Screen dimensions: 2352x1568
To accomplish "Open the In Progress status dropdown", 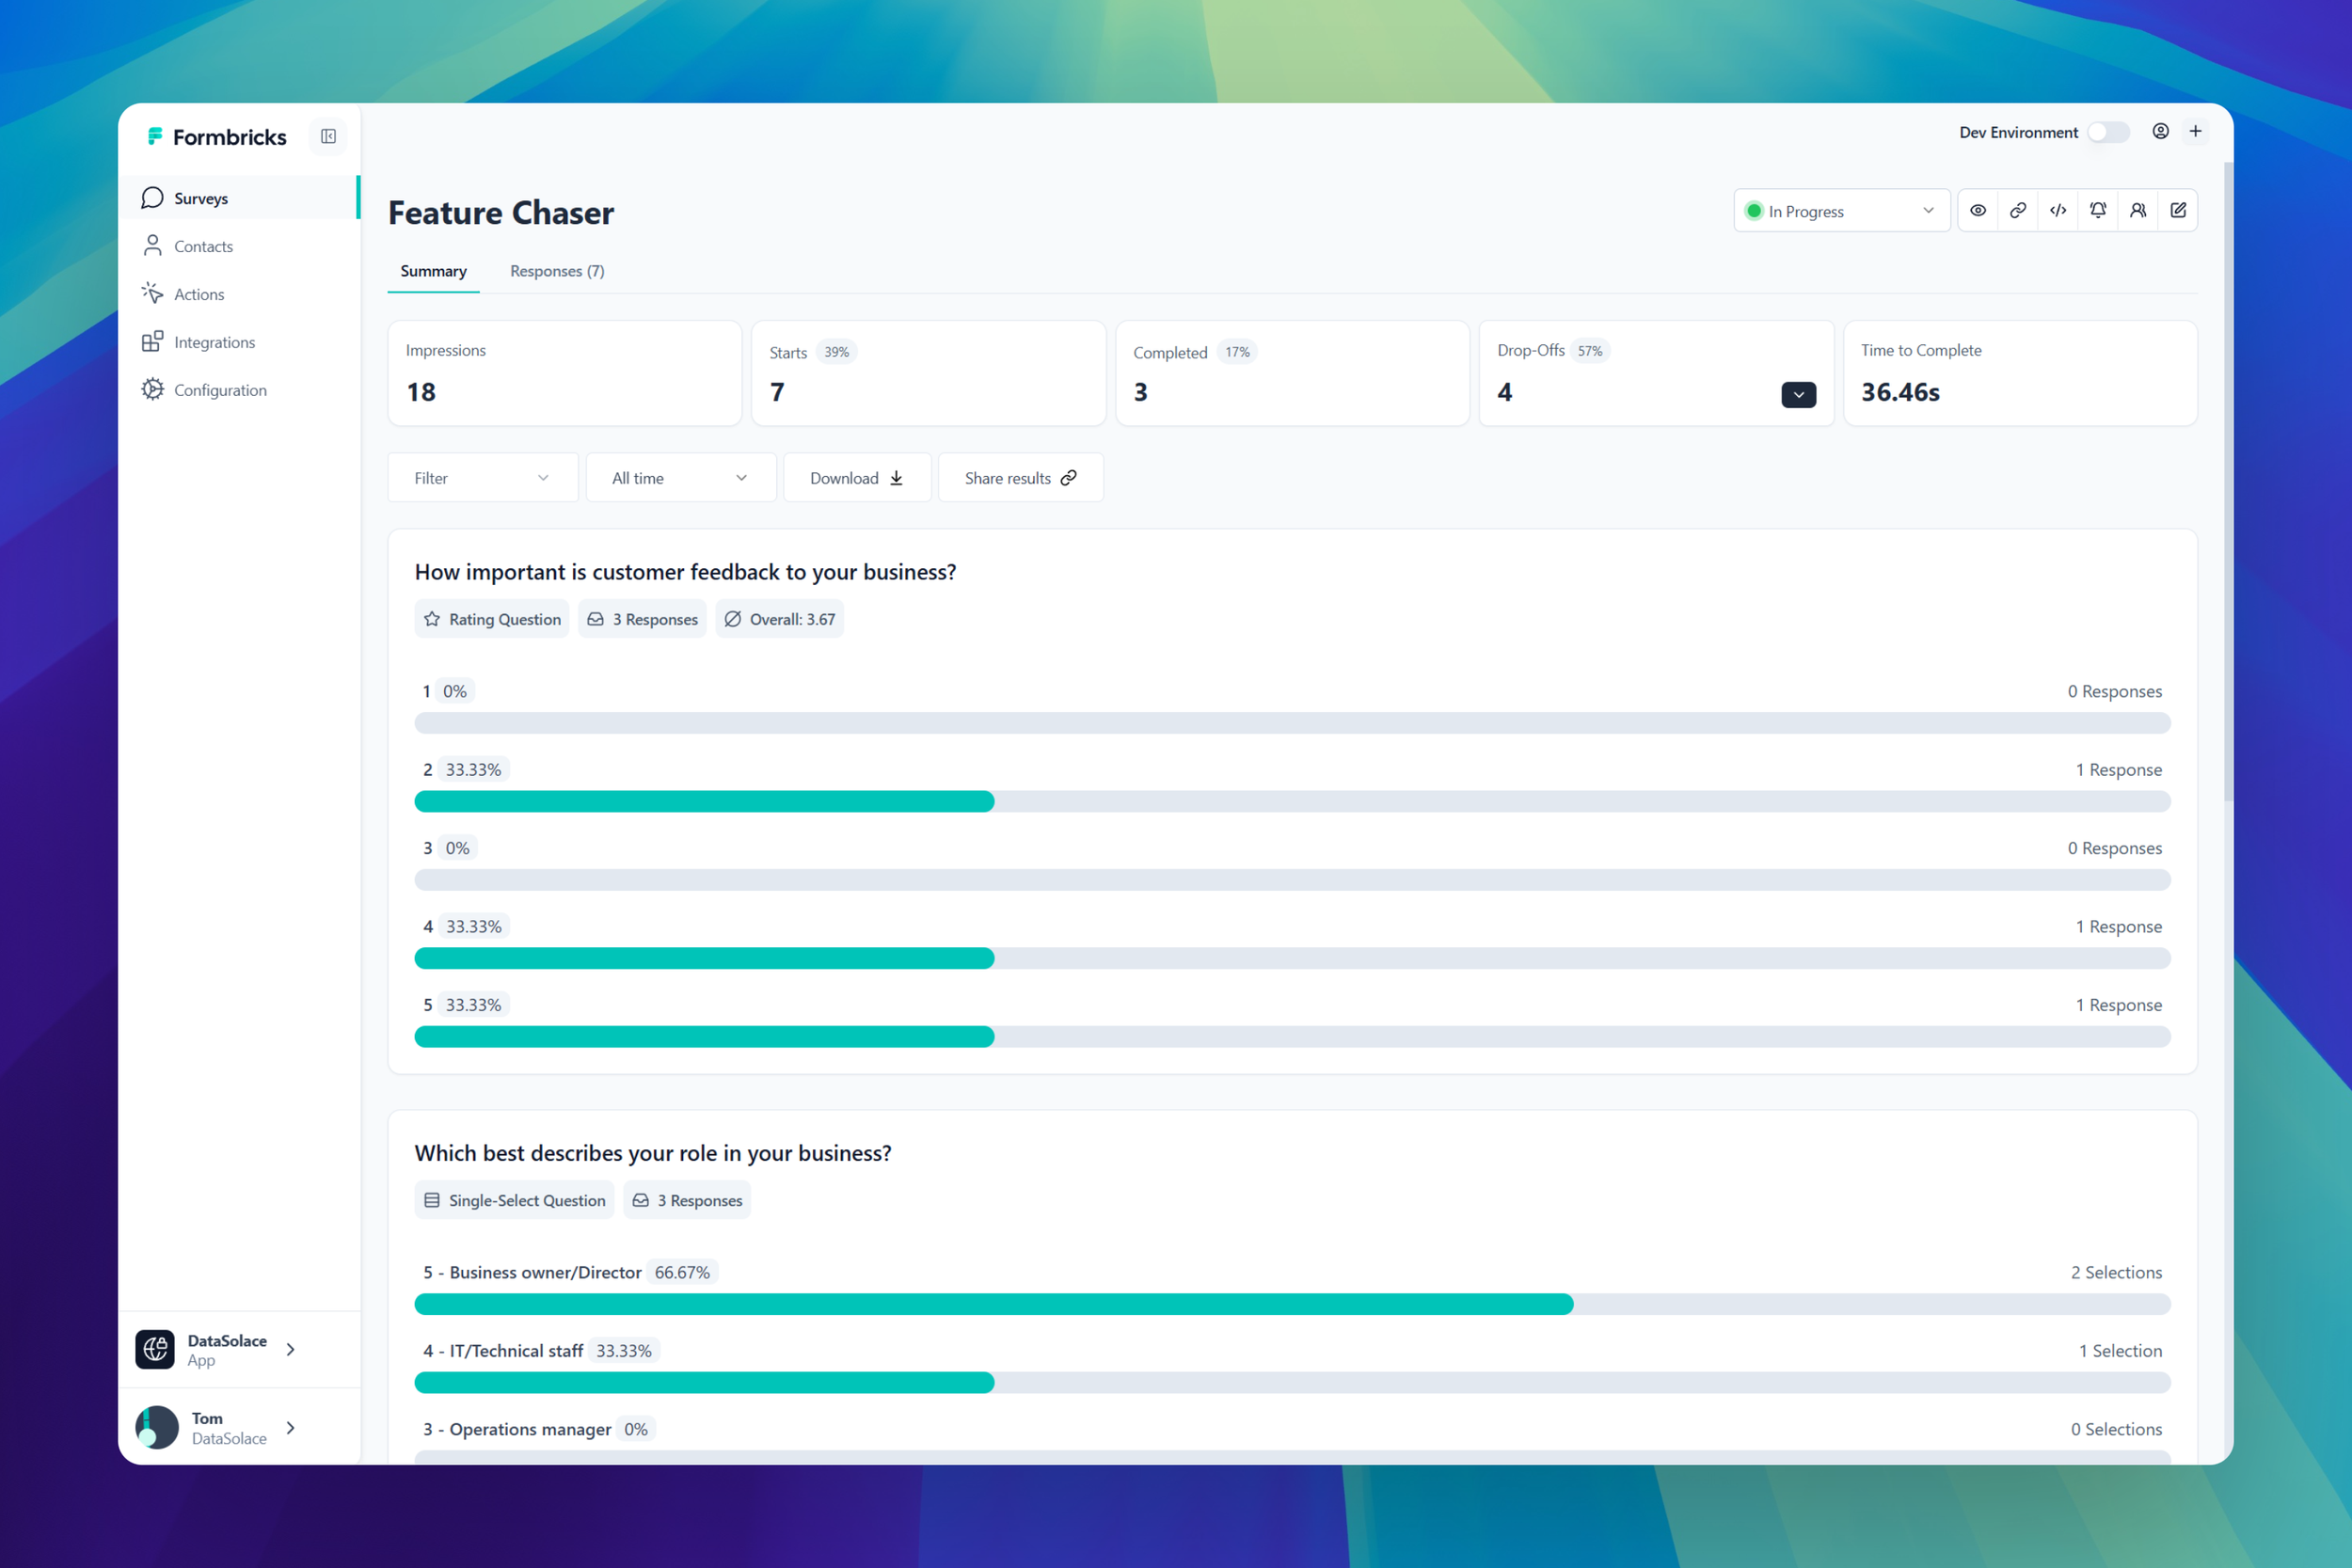I will pyautogui.click(x=1841, y=210).
